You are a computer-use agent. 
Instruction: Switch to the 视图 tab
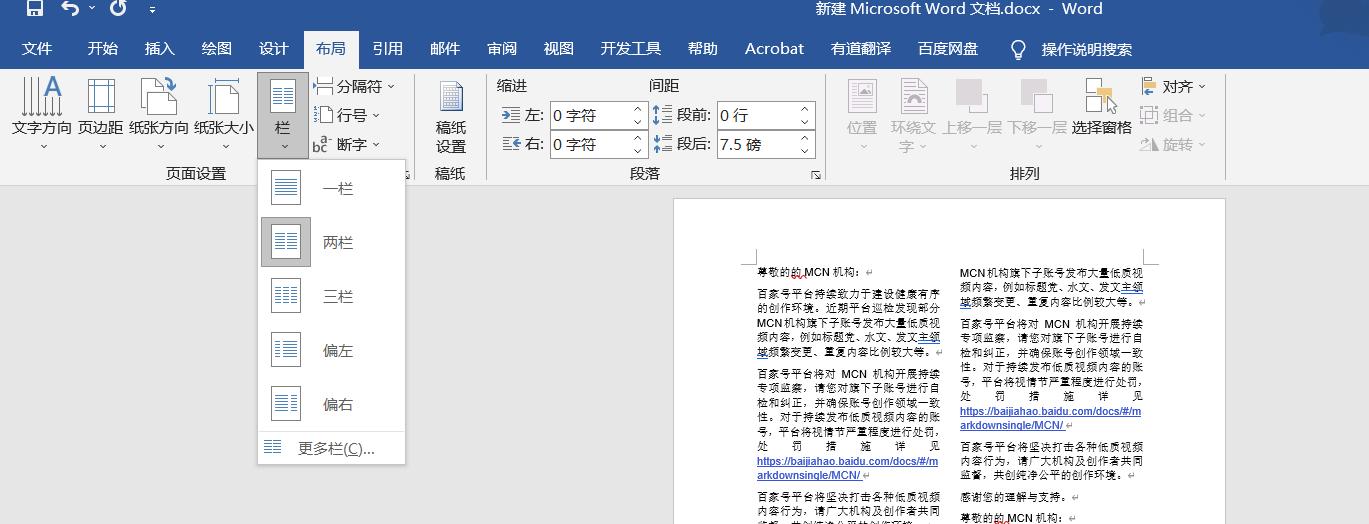click(559, 49)
